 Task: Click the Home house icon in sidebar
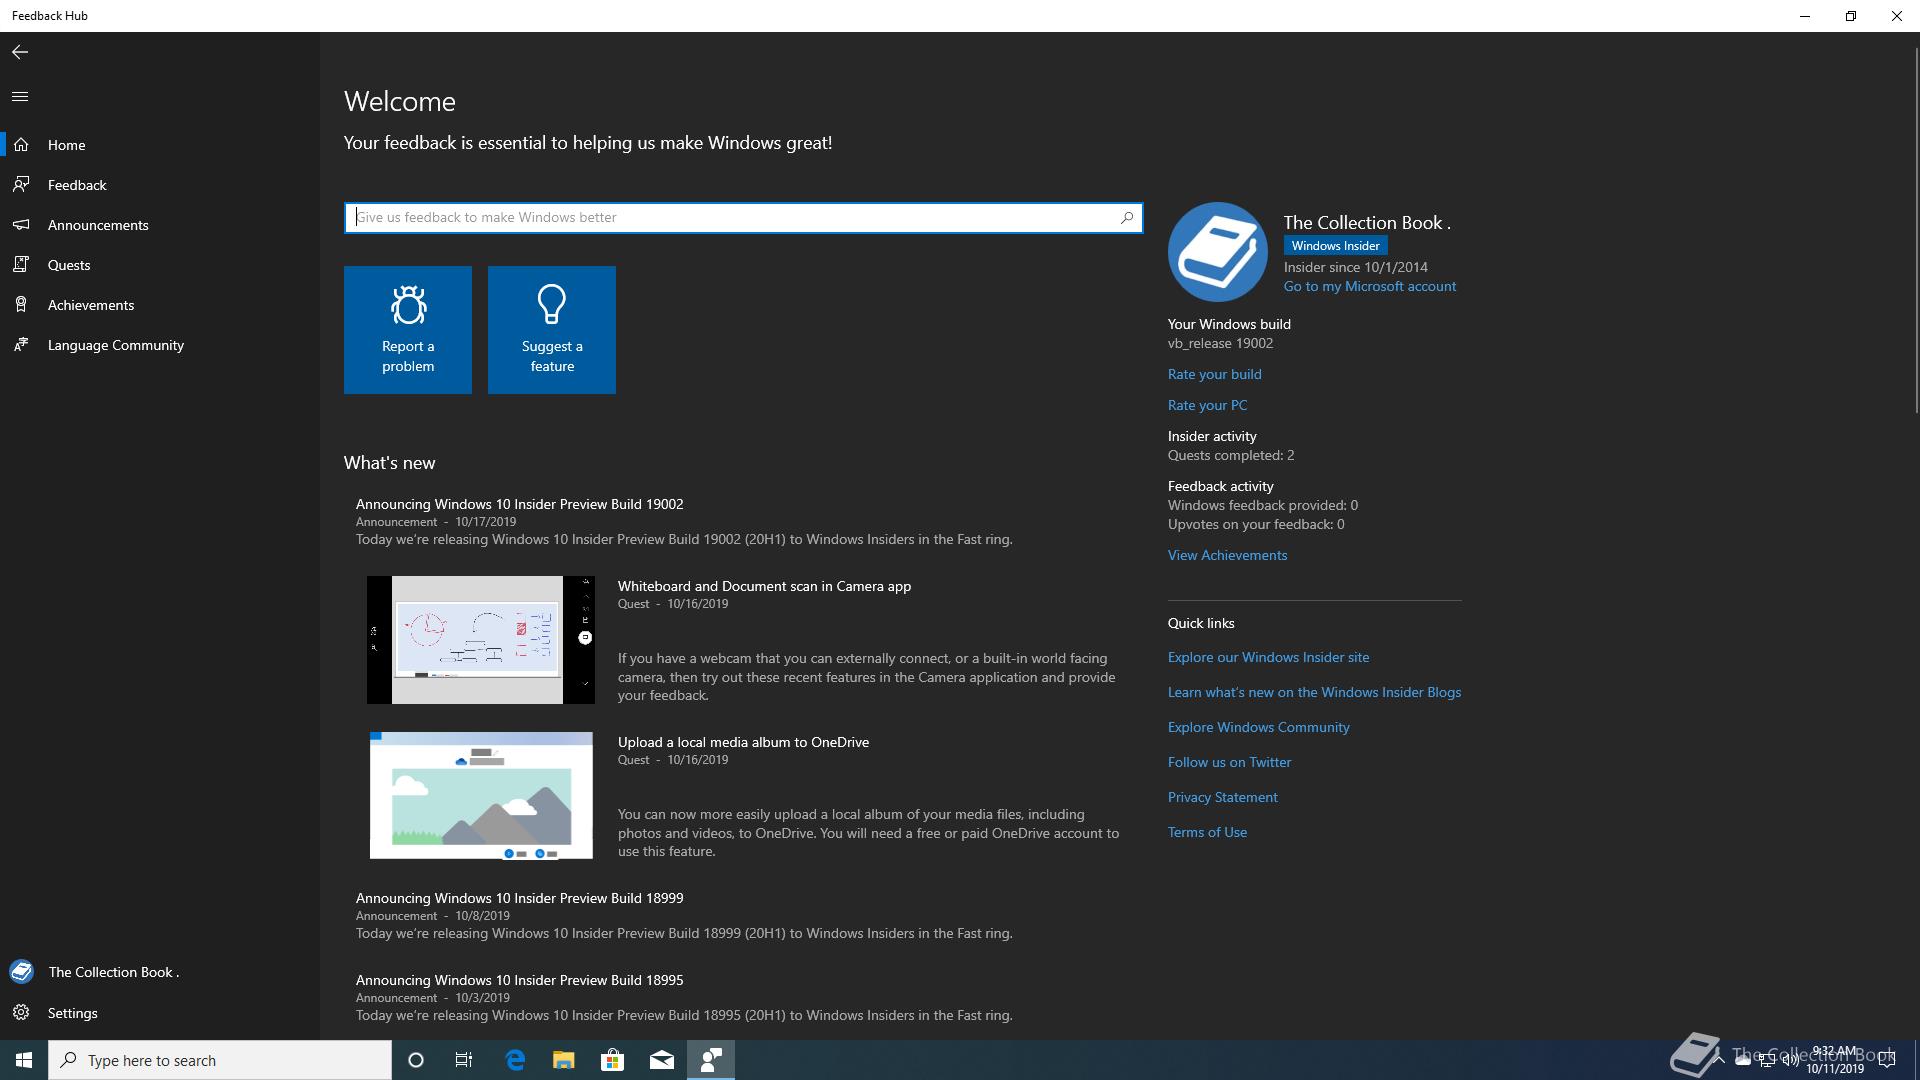(21, 145)
